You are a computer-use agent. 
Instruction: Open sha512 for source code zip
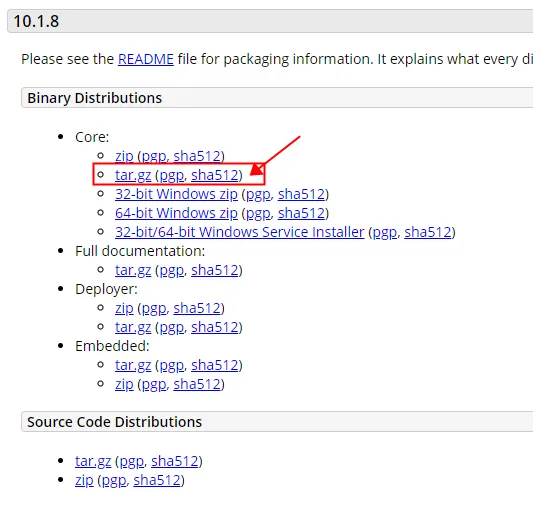[157, 481]
